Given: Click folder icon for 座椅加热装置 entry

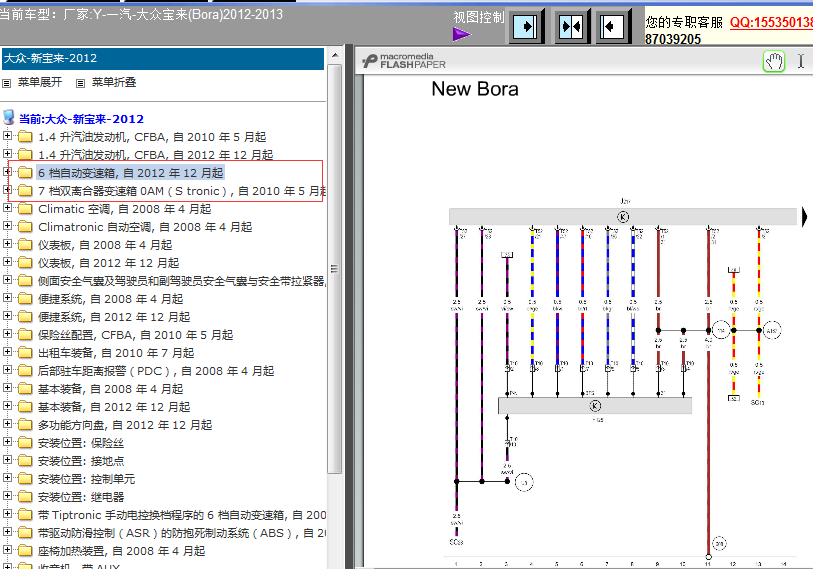Looking at the screenshot, I should pos(25,551).
